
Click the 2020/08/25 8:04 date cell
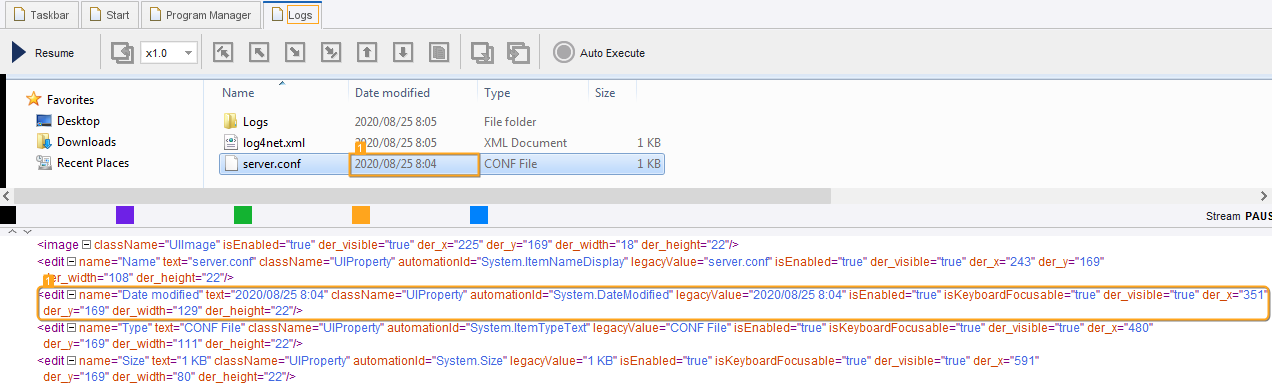415,164
